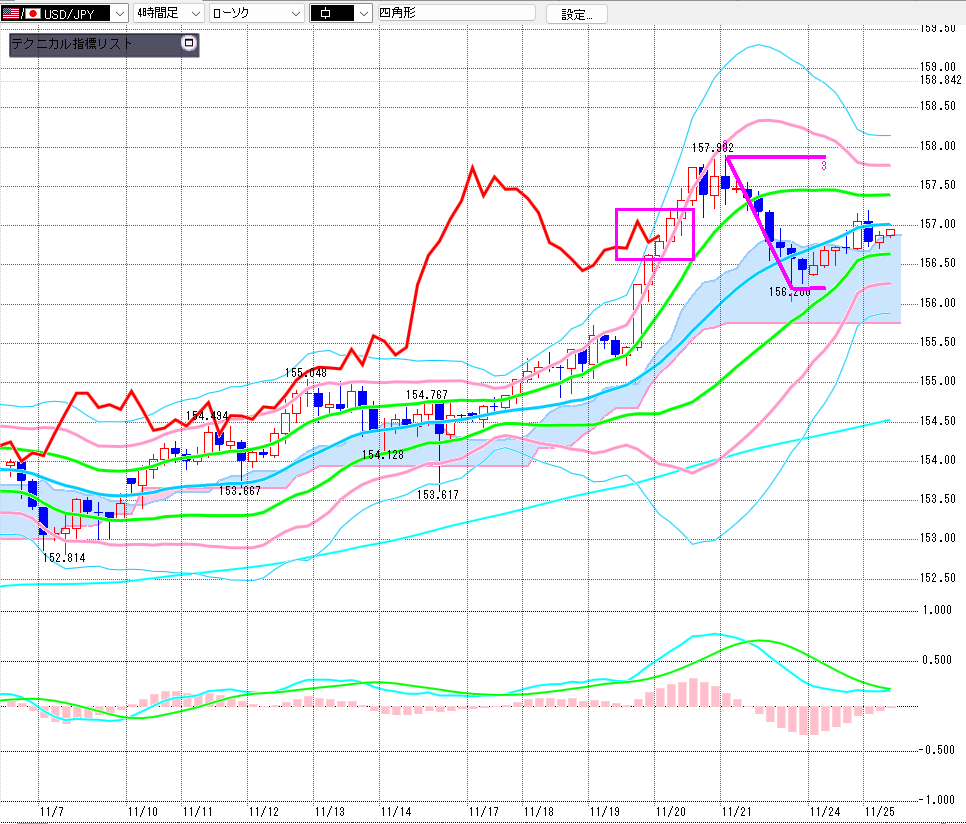Click the 157.902 high price label
Viewport: 966px width, 824px height.
713,147
